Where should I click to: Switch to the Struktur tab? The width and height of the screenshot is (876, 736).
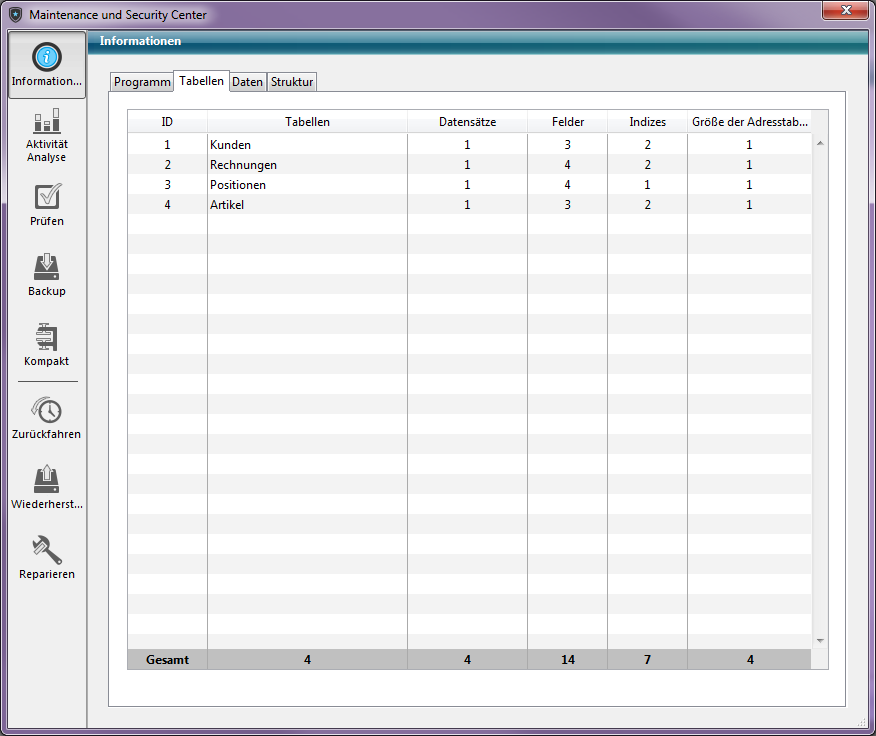(292, 82)
